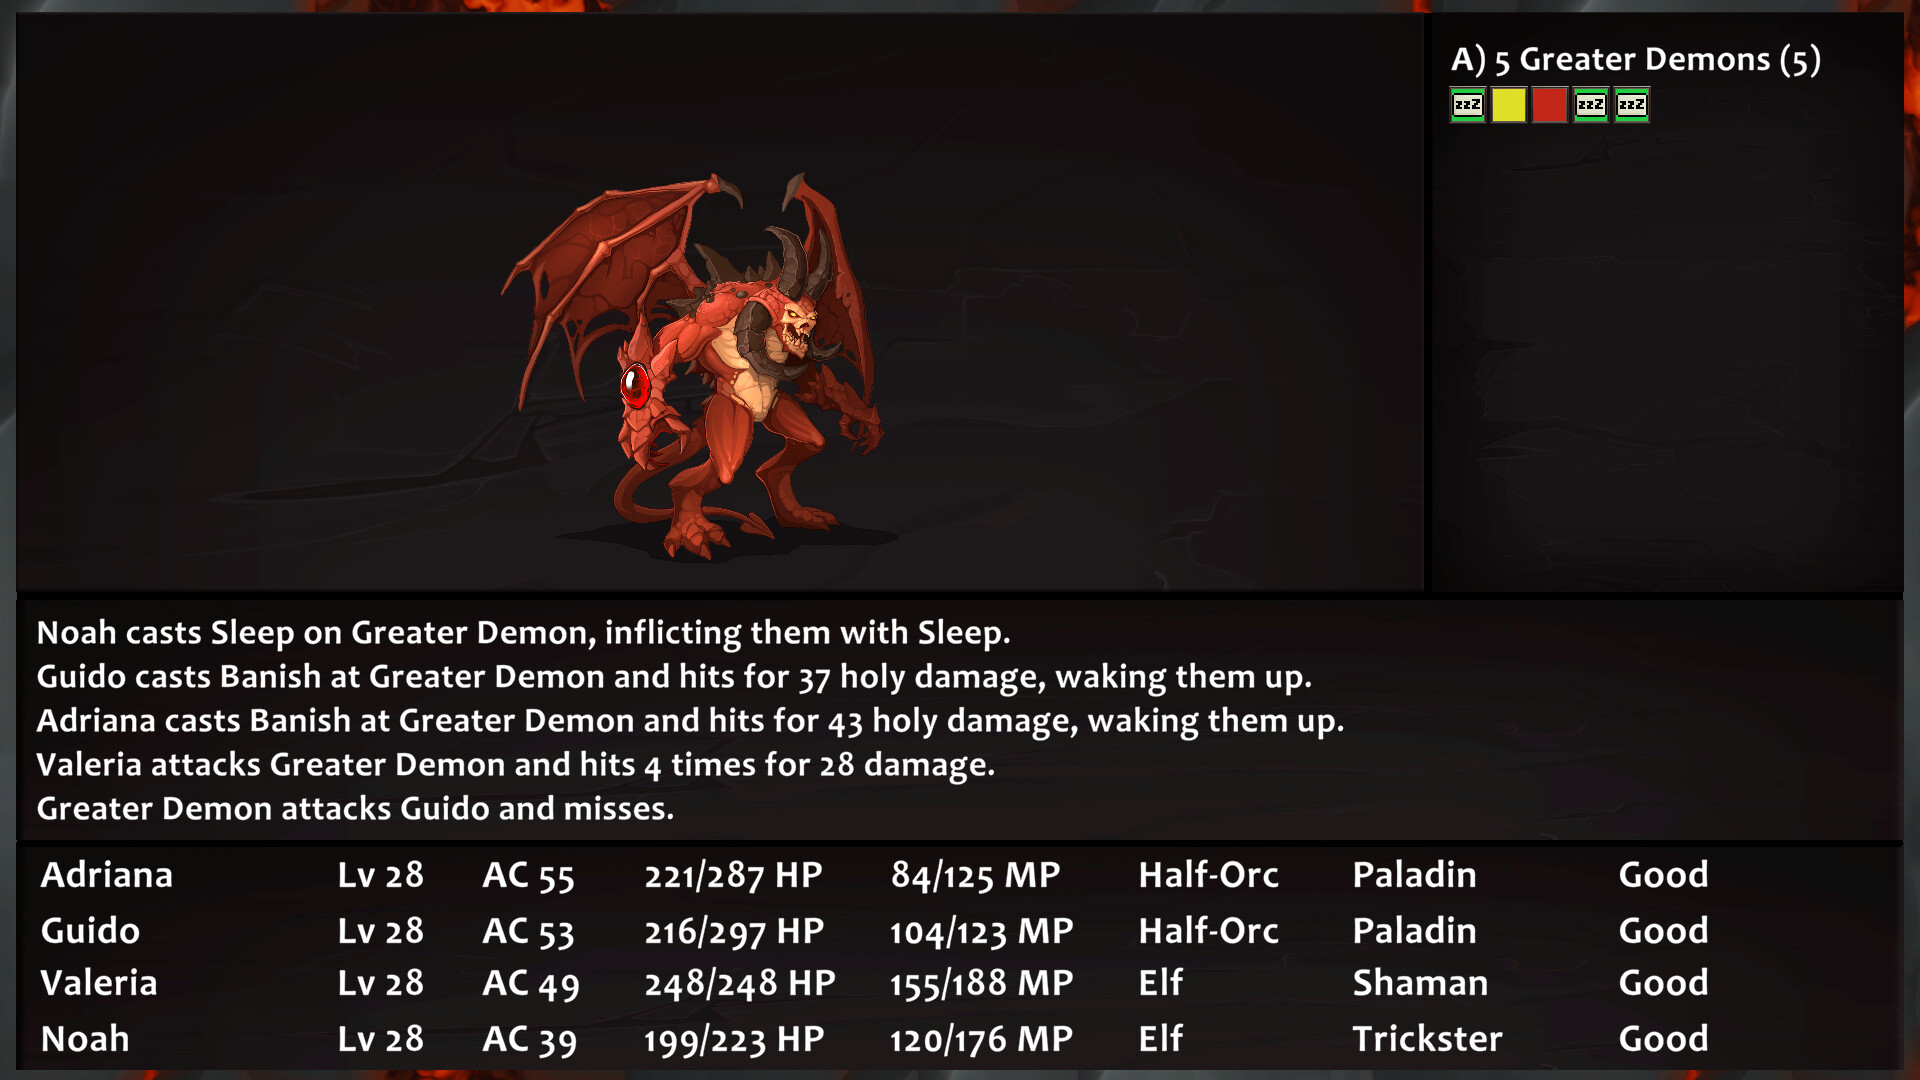The image size is (1920, 1080).
Task: Click the fourth demon sleep icon
Action: [1590, 105]
